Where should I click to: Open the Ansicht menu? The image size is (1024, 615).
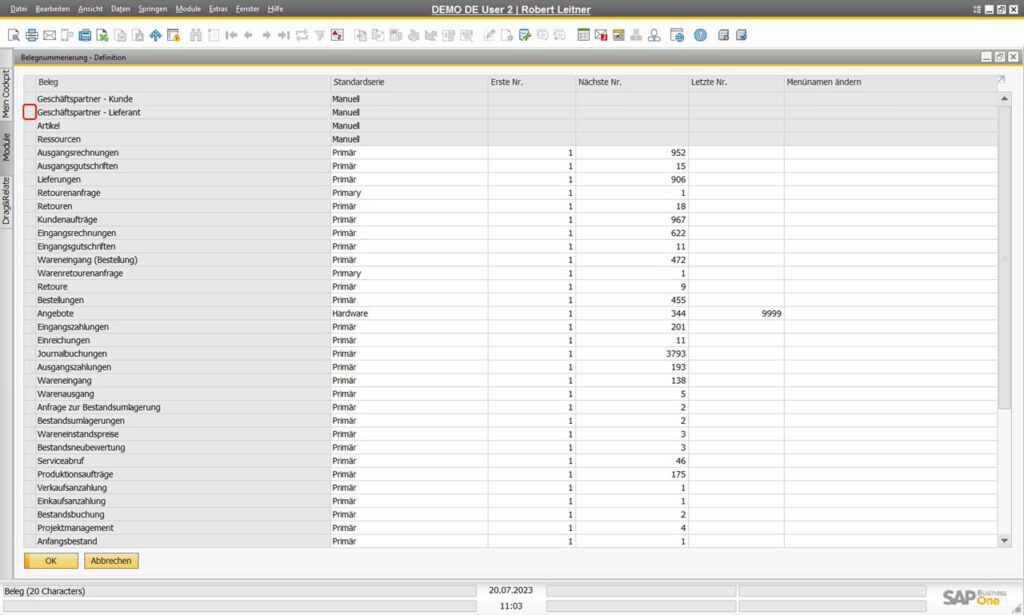90,9
